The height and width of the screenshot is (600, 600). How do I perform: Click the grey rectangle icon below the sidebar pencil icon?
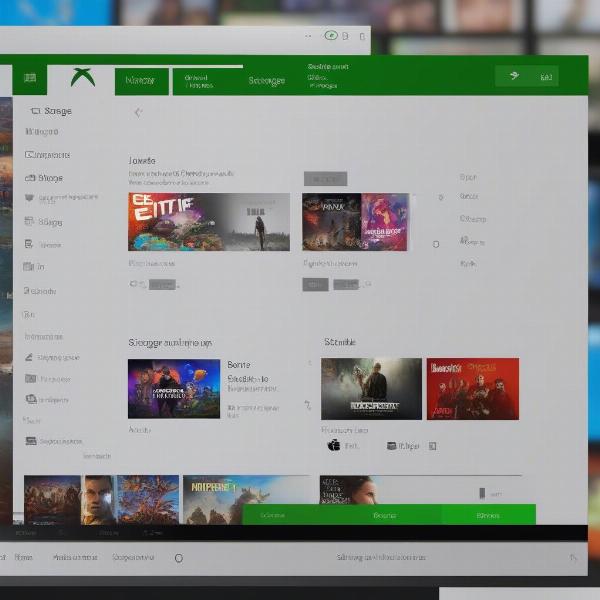pos(31,378)
